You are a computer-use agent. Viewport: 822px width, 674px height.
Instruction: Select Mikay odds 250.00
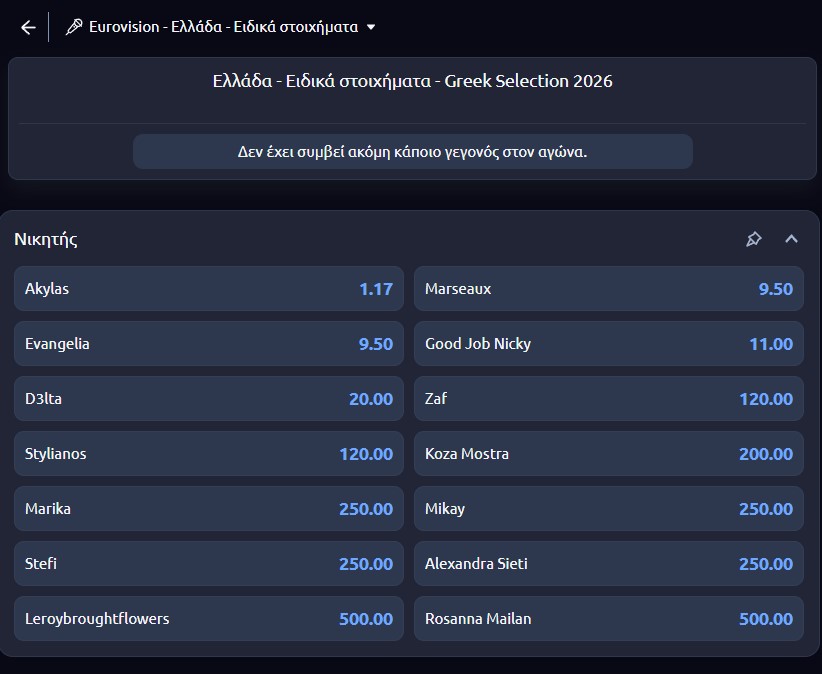608,509
